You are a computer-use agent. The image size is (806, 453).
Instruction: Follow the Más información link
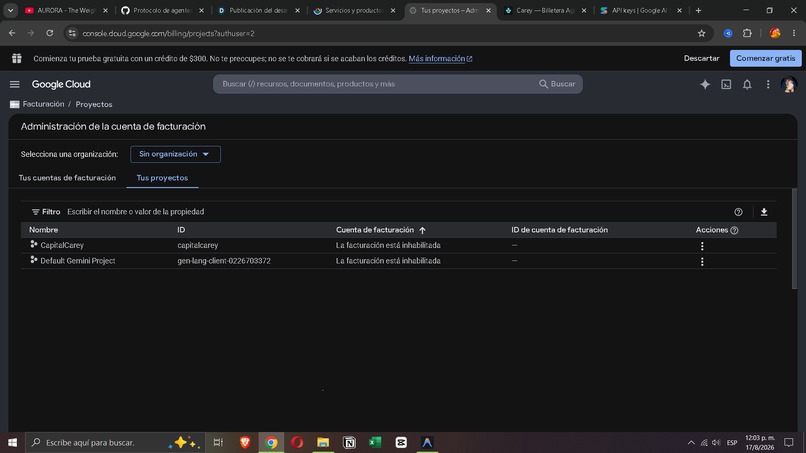tap(440, 59)
